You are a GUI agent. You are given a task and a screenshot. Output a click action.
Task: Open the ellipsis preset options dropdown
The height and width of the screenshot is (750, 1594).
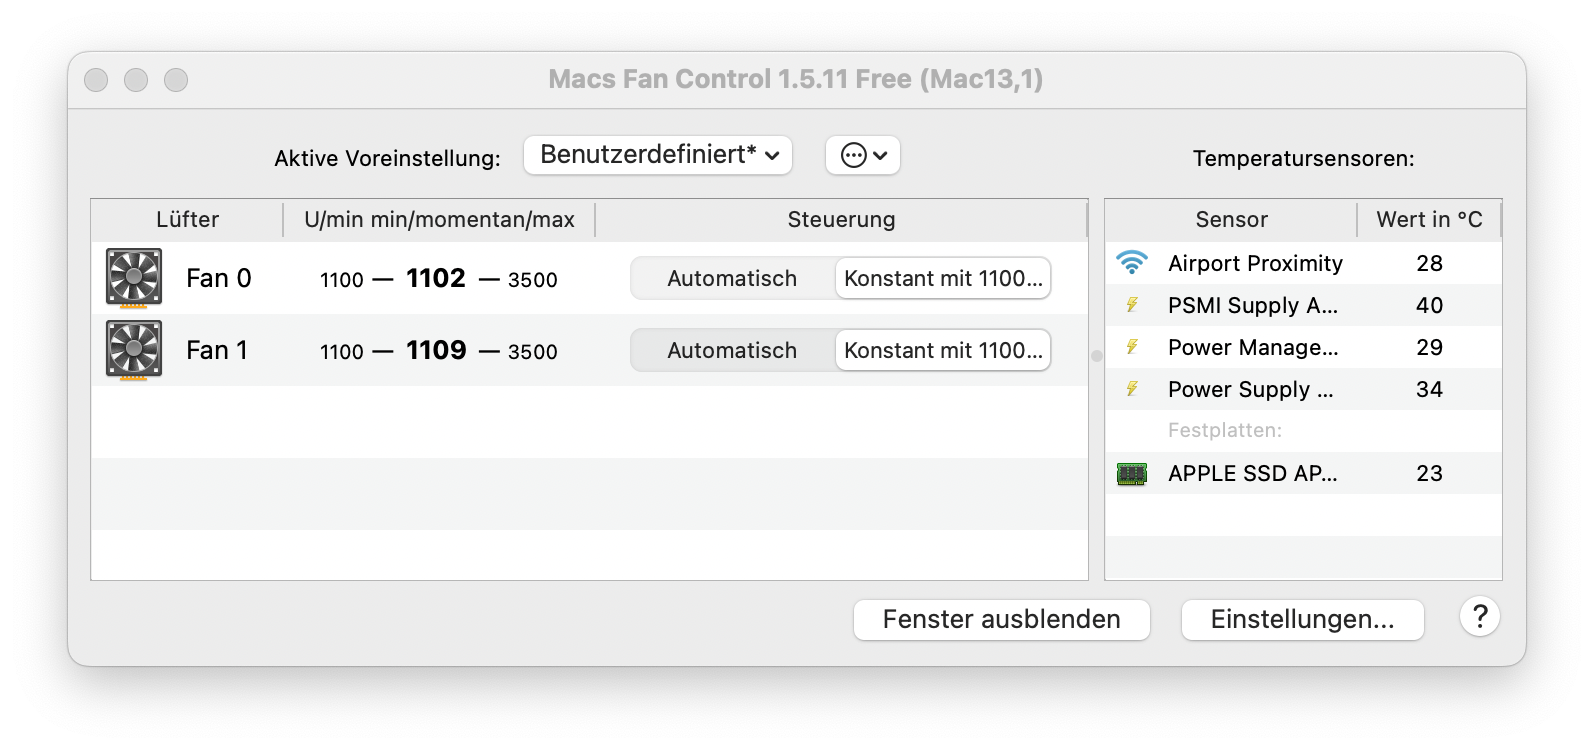[863, 155]
